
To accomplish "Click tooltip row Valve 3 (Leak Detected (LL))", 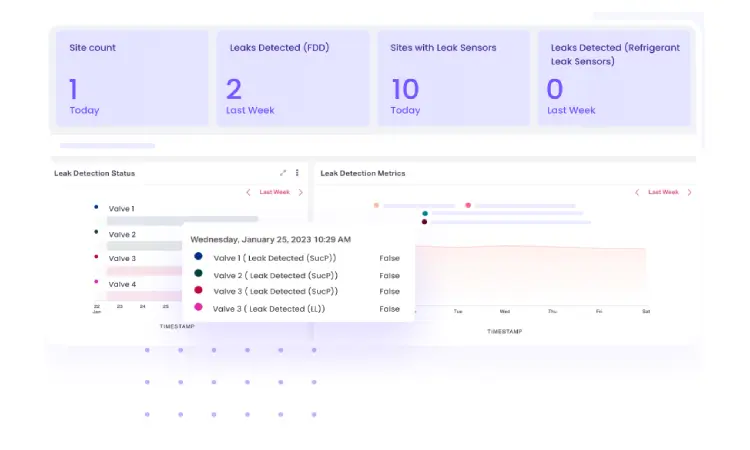I will pyautogui.click(x=297, y=308).
